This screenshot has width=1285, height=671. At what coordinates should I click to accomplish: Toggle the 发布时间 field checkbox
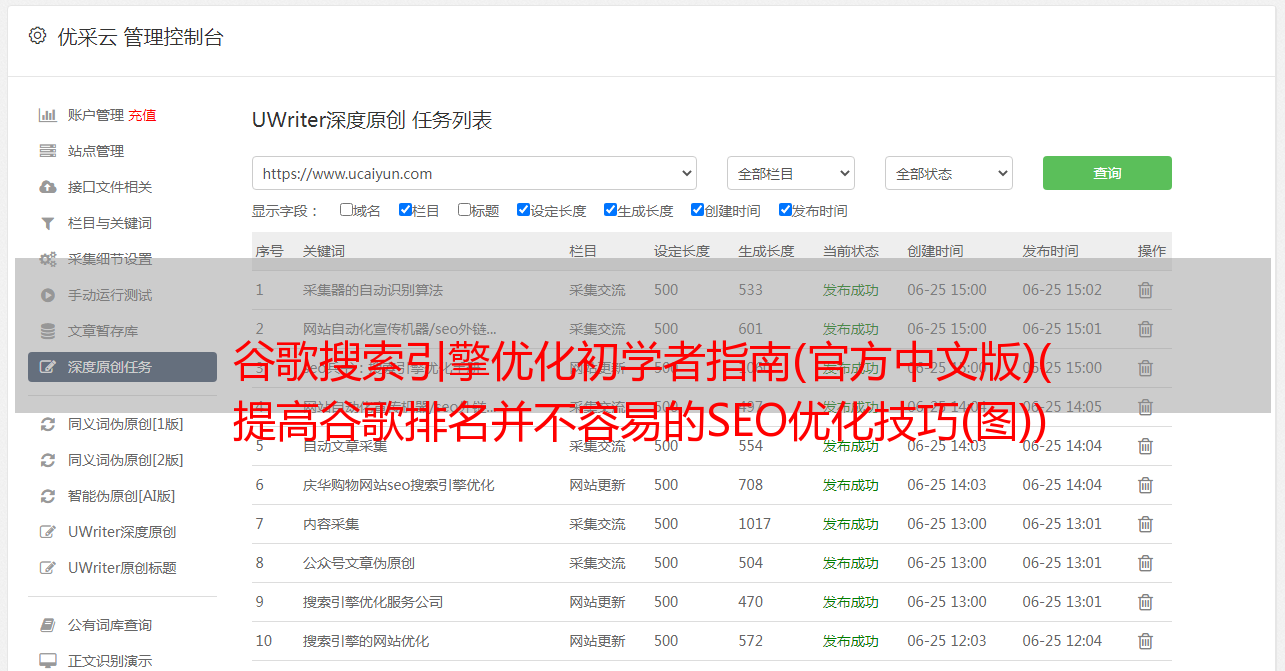click(x=784, y=210)
